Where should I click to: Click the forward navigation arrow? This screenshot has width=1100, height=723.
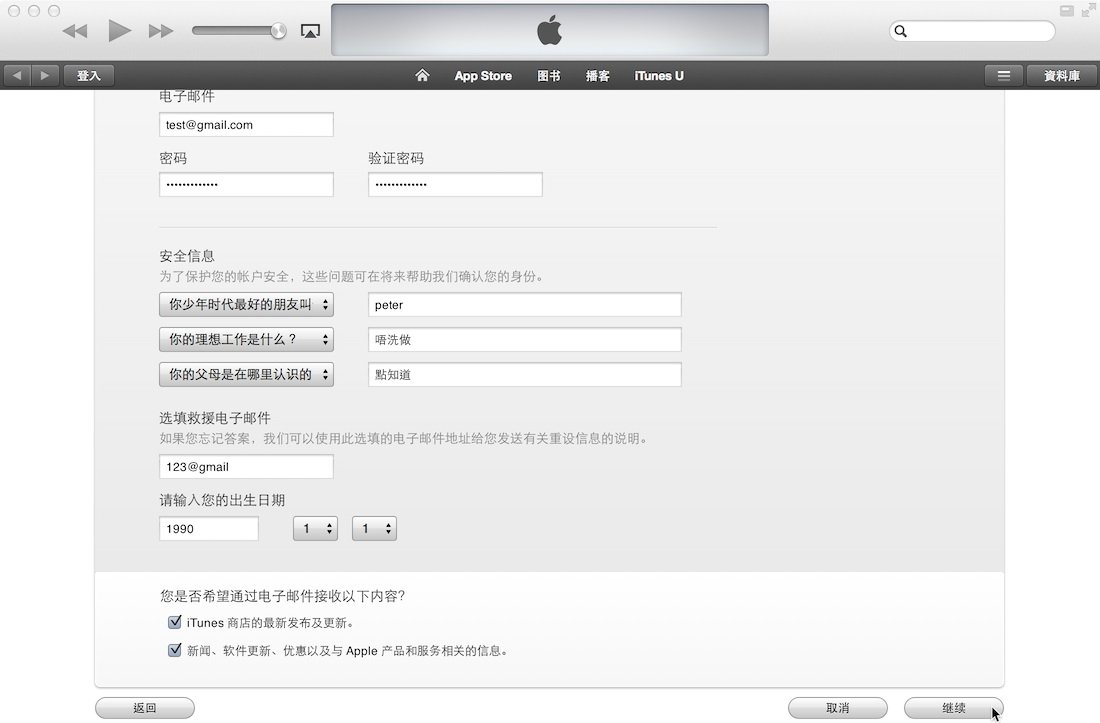coord(44,76)
